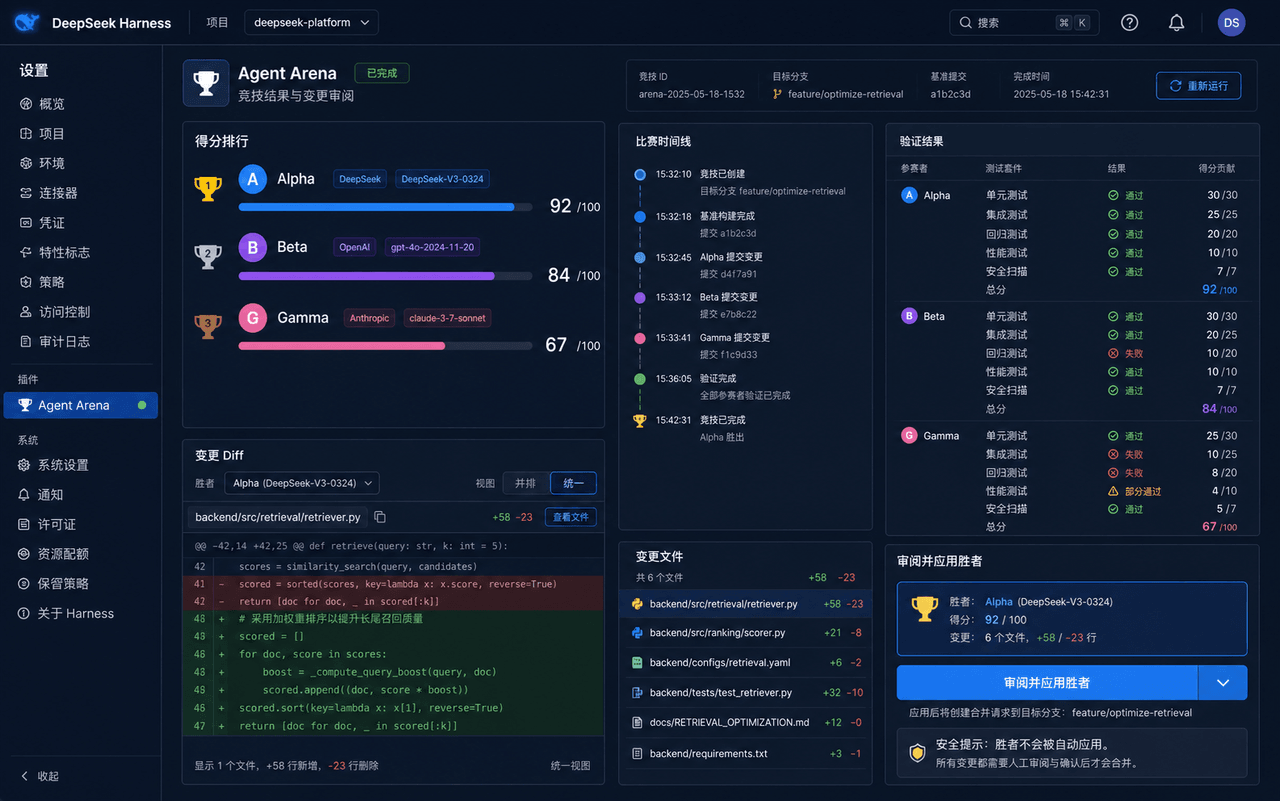Image resolution: width=1280 pixels, height=801 pixels.
Task: Click the Beta avatar in score ranking
Action: [253, 247]
